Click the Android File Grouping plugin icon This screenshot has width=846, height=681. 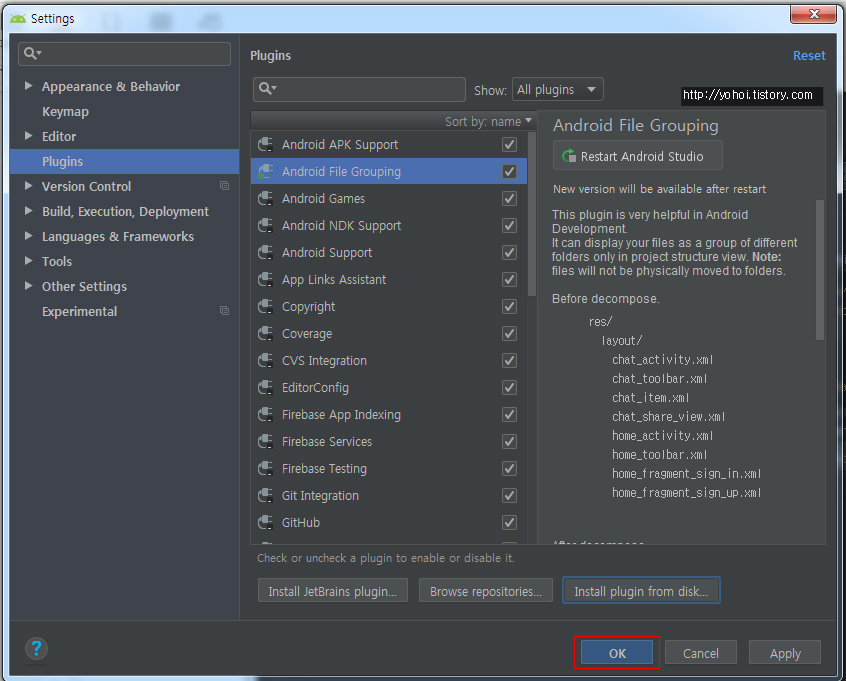[265, 172]
